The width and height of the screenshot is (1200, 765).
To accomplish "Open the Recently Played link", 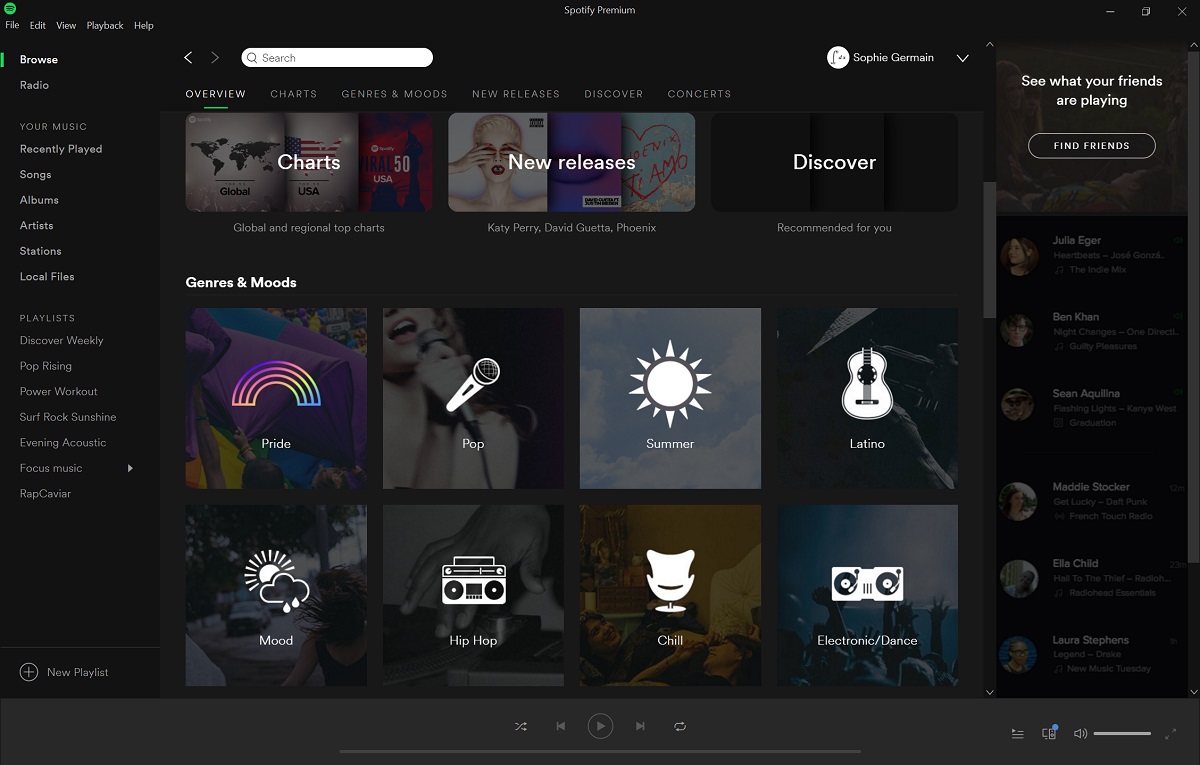I will click(61, 149).
